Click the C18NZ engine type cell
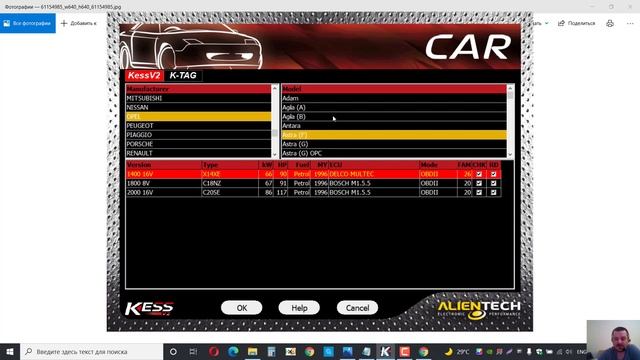 pyautogui.click(x=230, y=183)
